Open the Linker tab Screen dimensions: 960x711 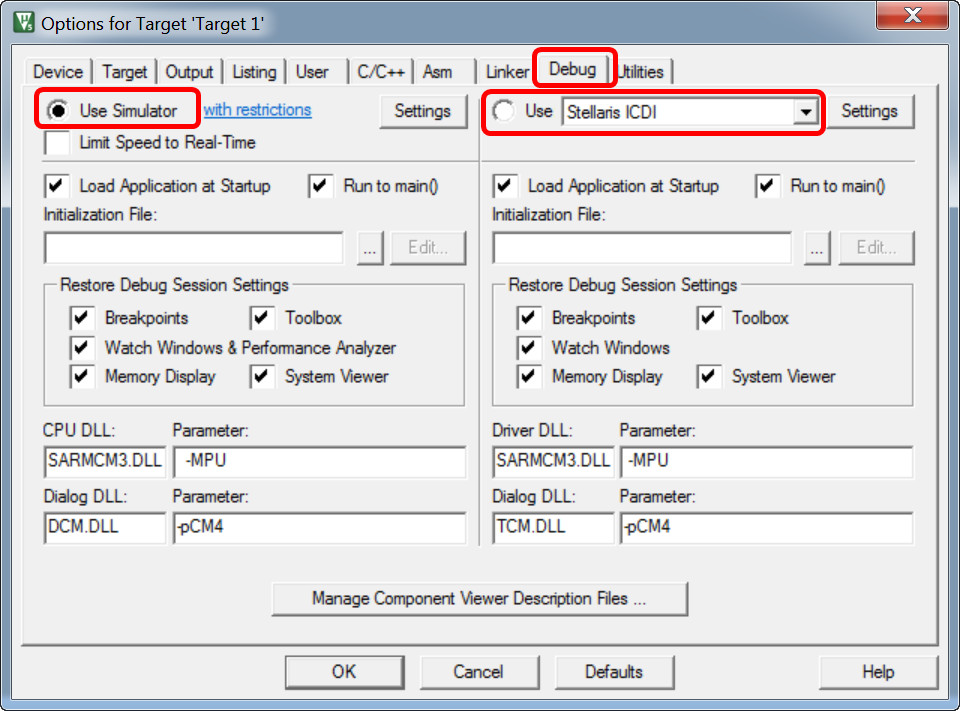tap(506, 72)
